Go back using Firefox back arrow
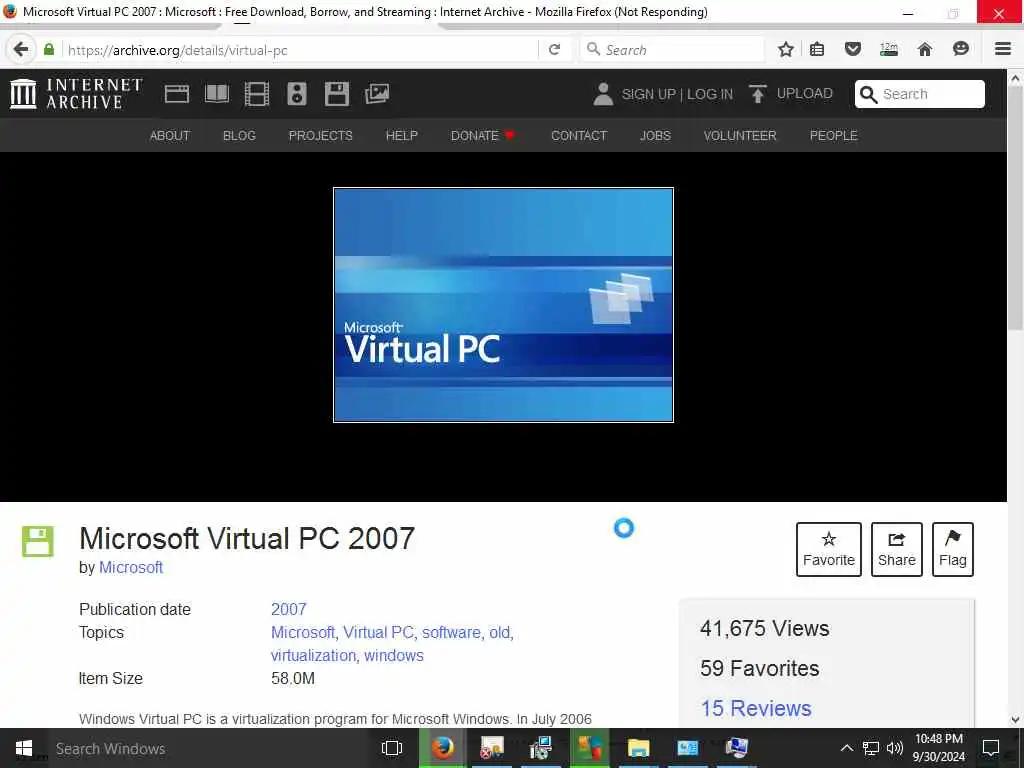This screenshot has height=768, width=1024. tap(21, 50)
